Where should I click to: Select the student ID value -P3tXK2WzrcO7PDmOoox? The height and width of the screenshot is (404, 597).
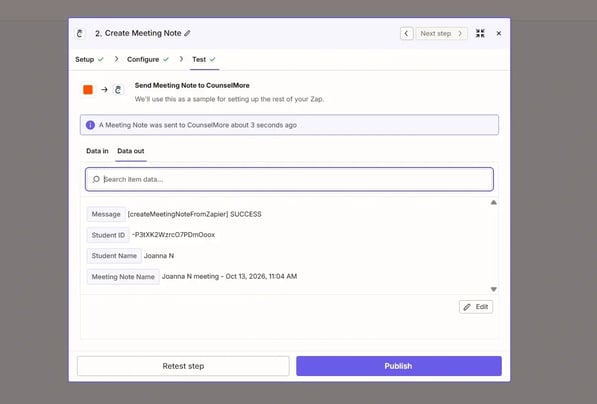[x=173, y=235]
